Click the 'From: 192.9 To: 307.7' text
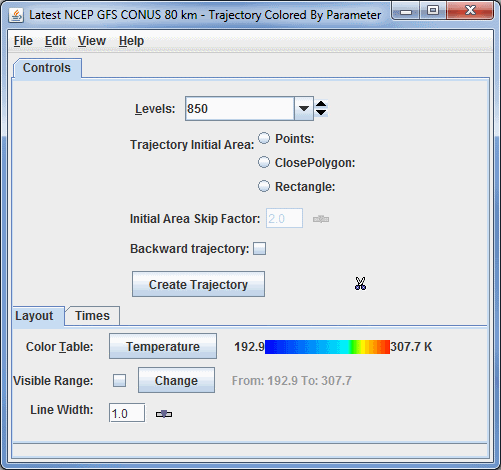 coord(292,381)
